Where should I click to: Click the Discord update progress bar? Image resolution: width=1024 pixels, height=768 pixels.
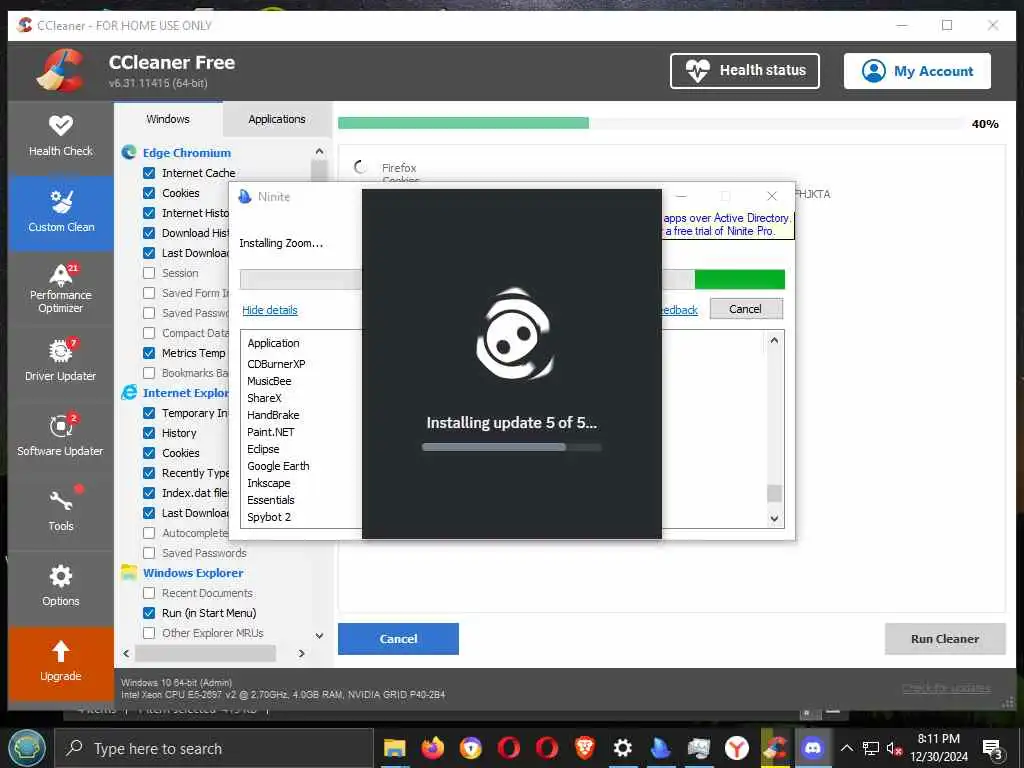(511, 447)
